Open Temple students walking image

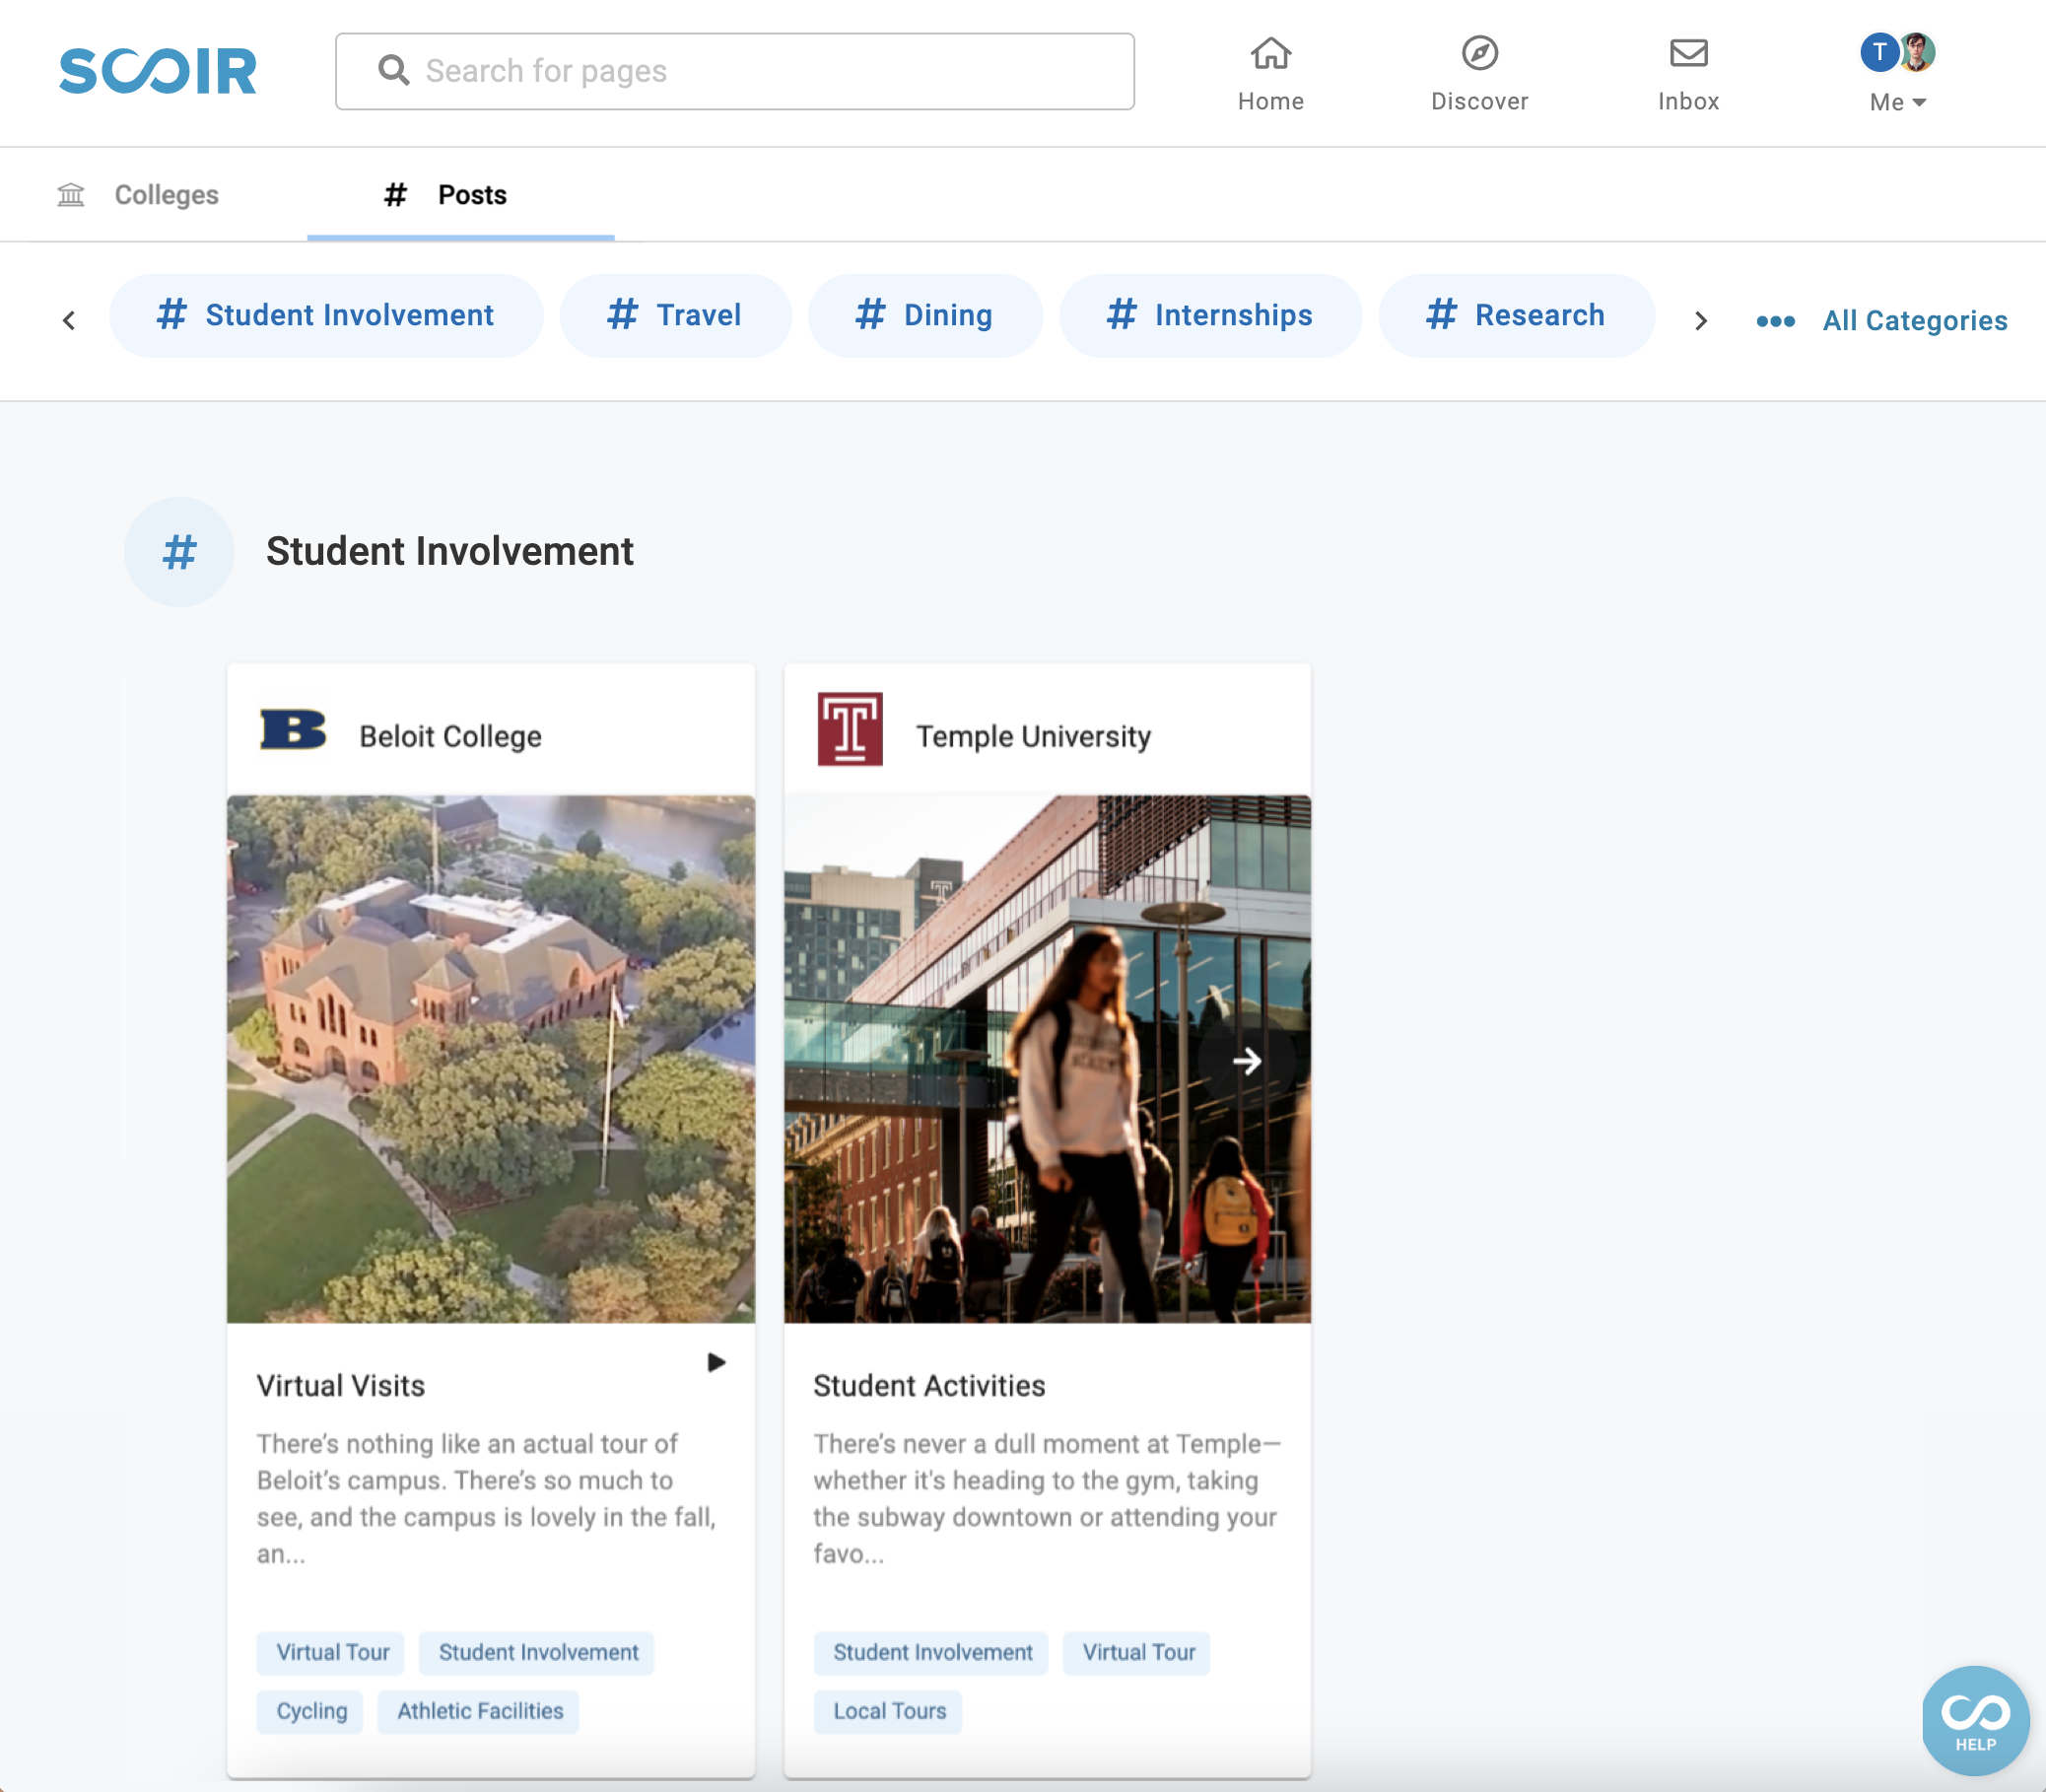coord(1047,1059)
